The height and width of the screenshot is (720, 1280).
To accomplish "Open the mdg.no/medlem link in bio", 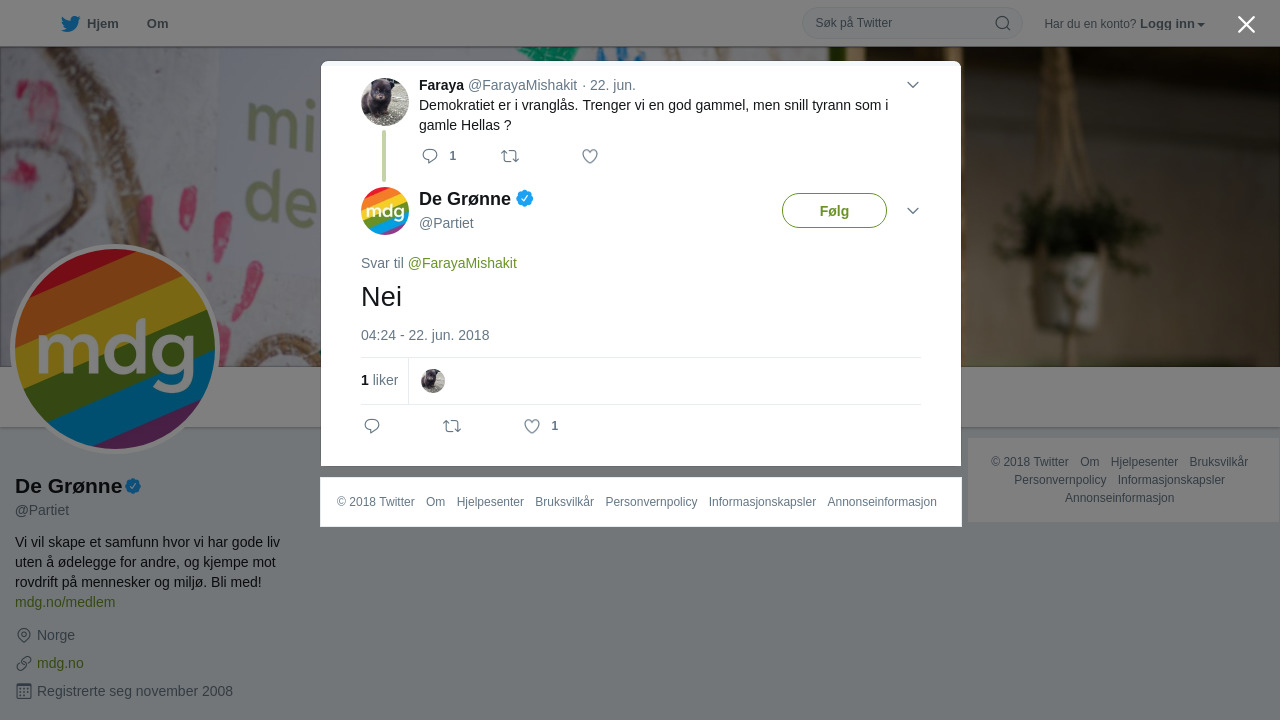I will (x=65, y=602).
